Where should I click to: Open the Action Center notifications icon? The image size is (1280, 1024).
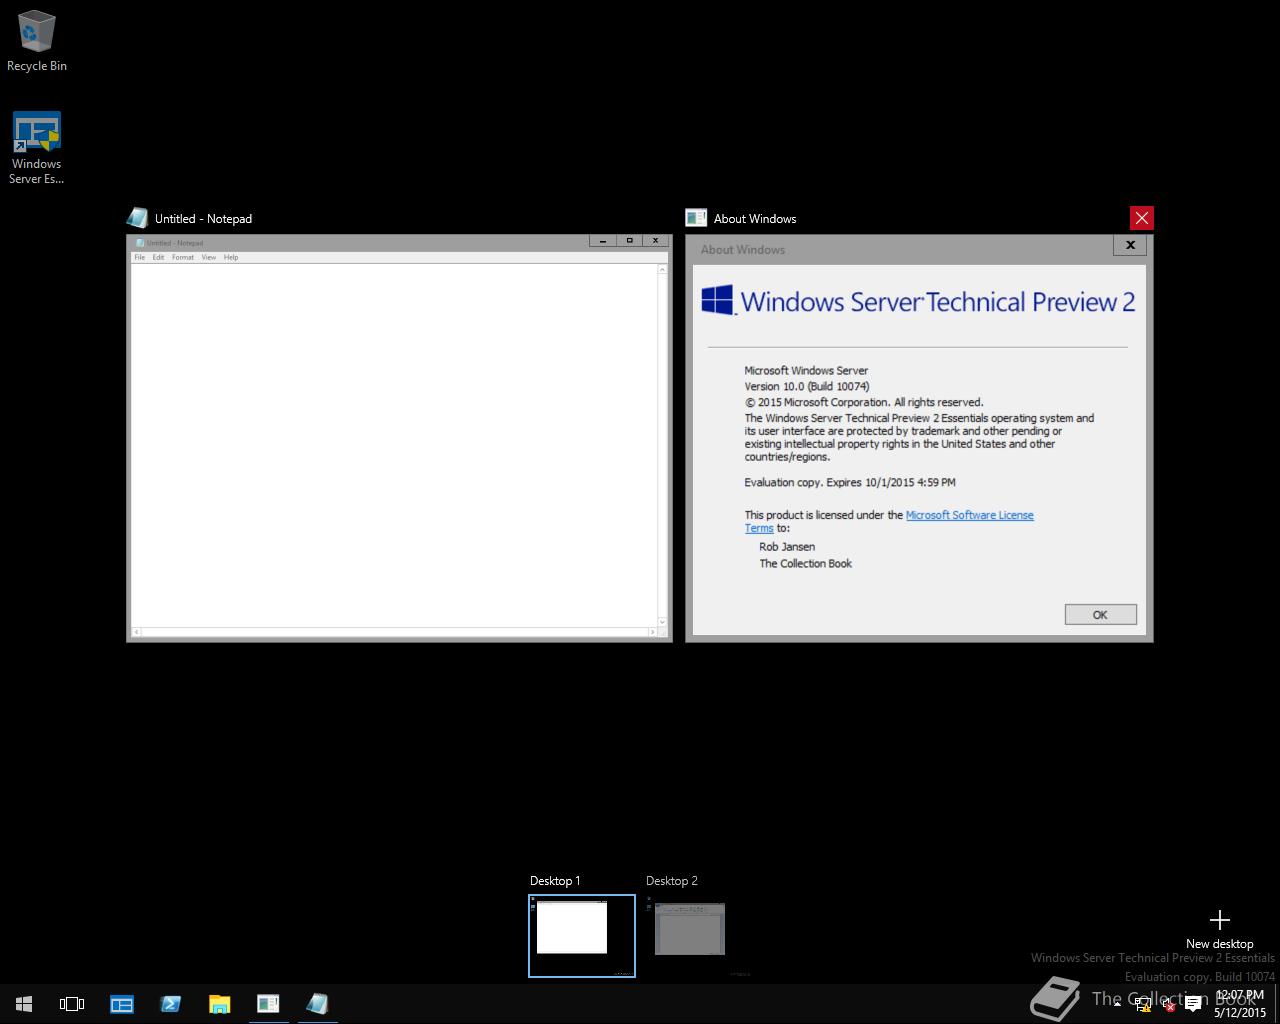pos(1193,1005)
